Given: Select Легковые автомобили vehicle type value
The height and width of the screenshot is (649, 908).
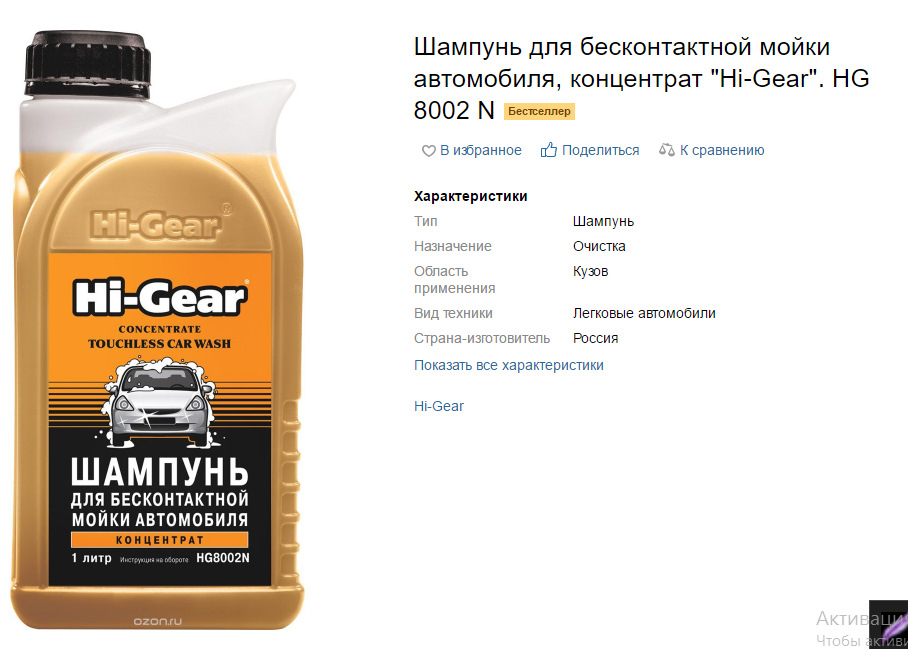Looking at the screenshot, I should coord(644,313).
